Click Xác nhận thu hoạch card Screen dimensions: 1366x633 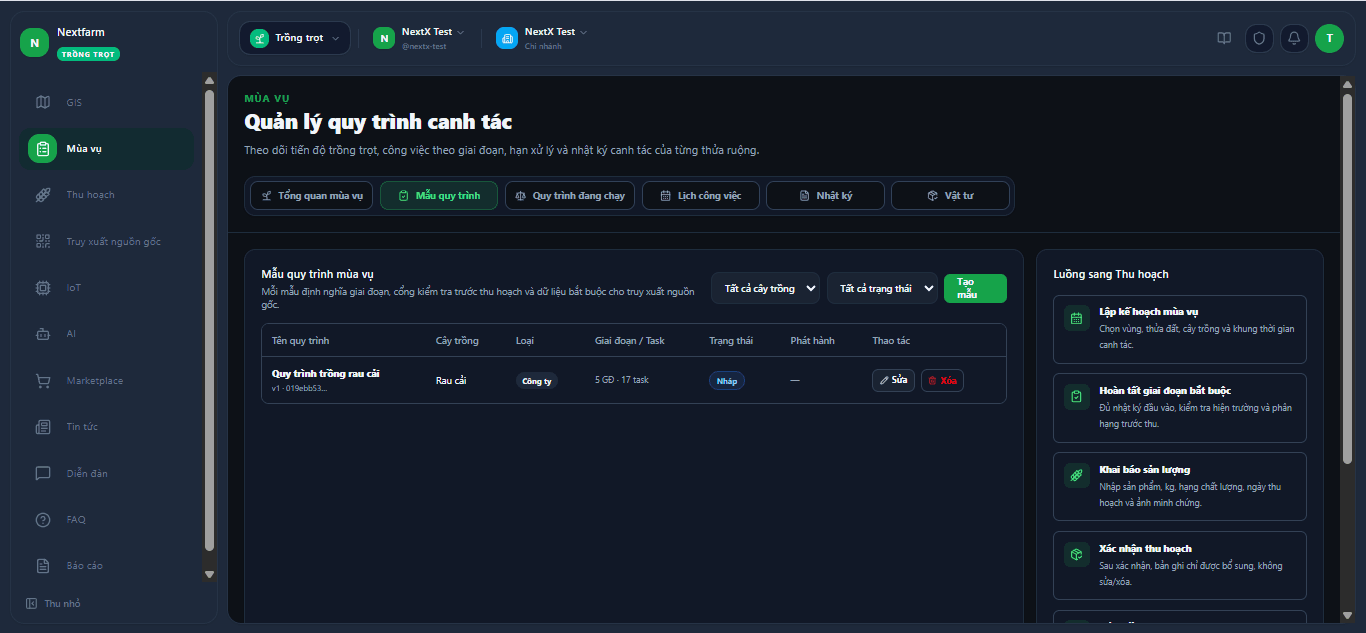pyautogui.click(x=1180, y=565)
